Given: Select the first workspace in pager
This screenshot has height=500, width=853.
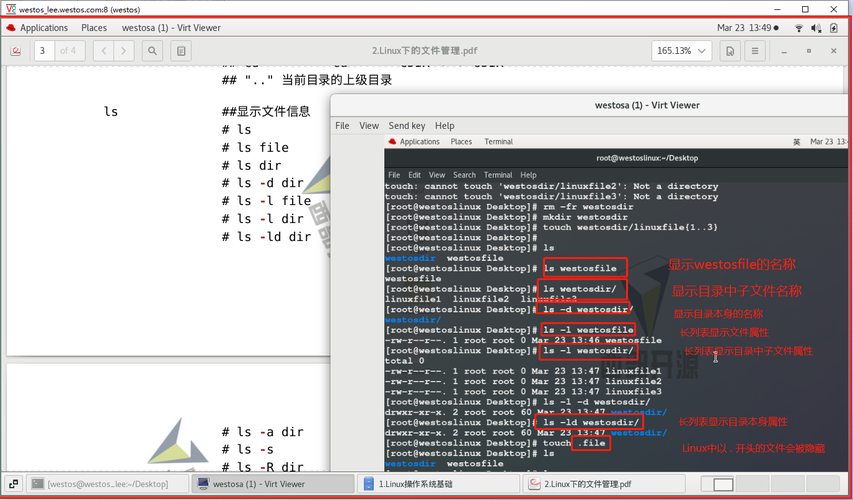Looking at the screenshot, I should pyautogui.click(x=716, y=484).
